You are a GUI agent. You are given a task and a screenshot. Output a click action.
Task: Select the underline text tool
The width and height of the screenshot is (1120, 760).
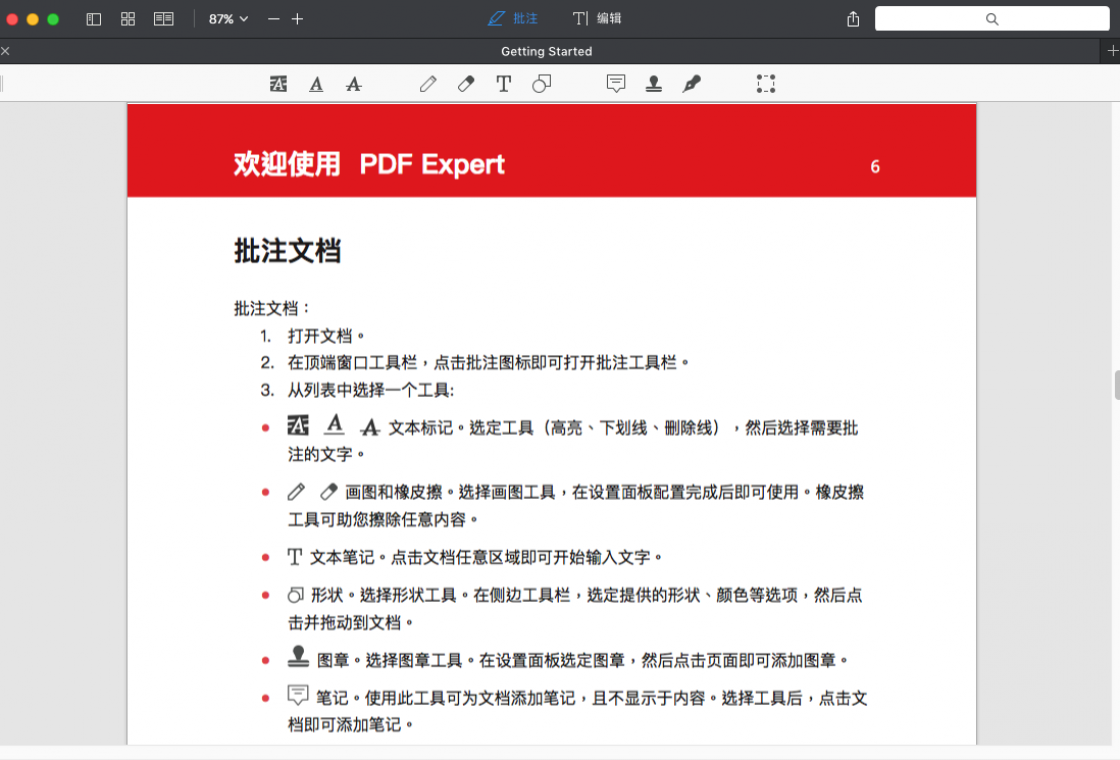(x=316, y=84)
